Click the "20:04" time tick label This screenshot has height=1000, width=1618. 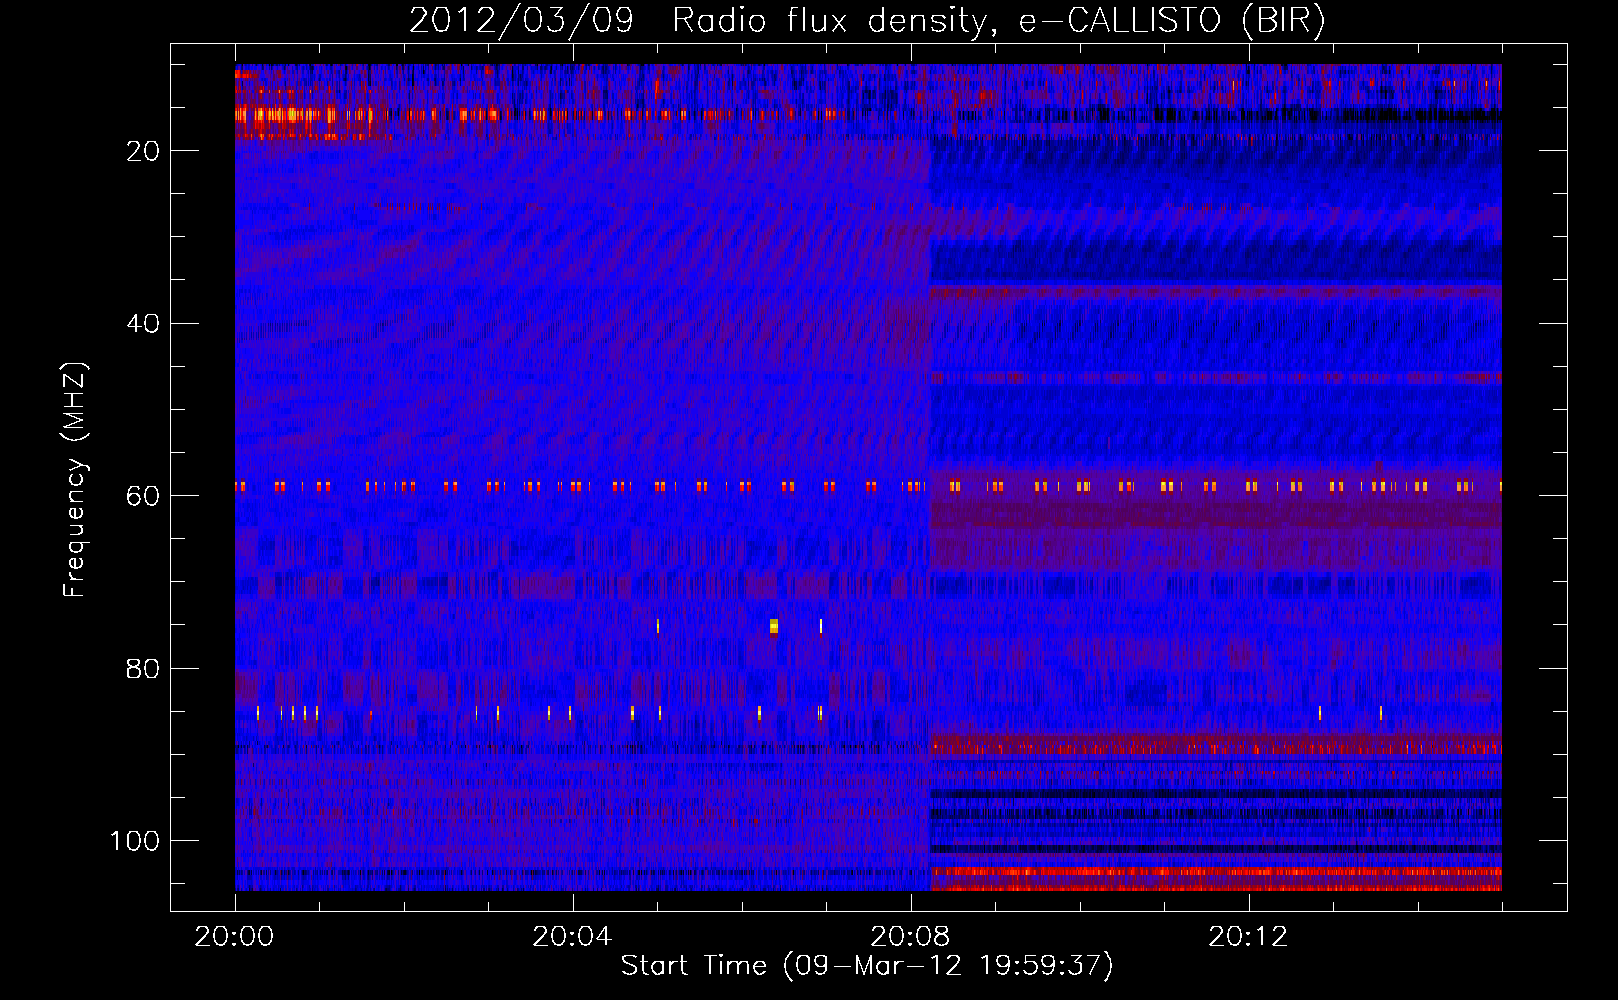pyautogui.click(x=572, y=937)
